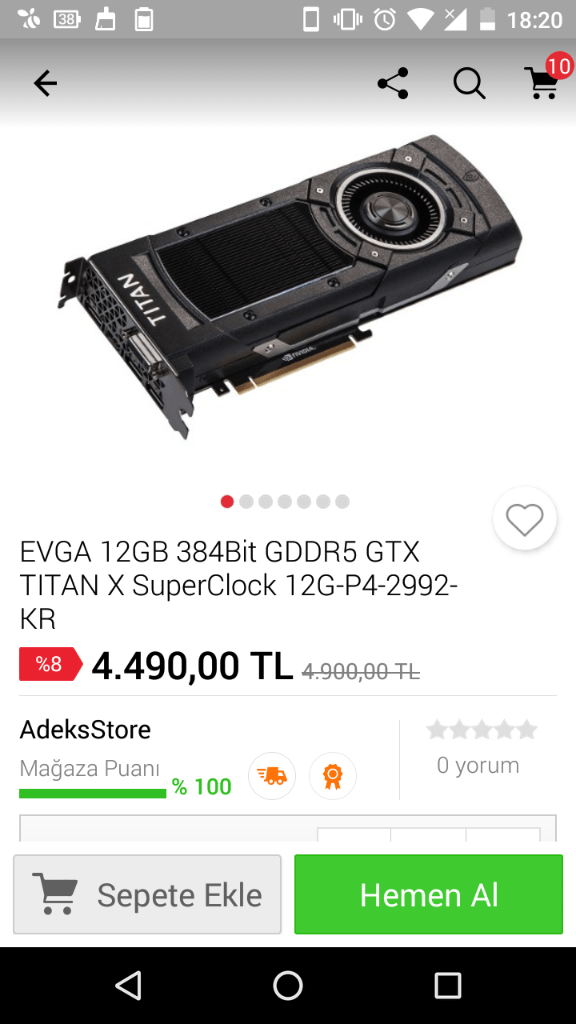Image resolution: width=576 pixels, height=1024 pixels.
Task: Go back with the arrow icon
Action: [45, 84]
